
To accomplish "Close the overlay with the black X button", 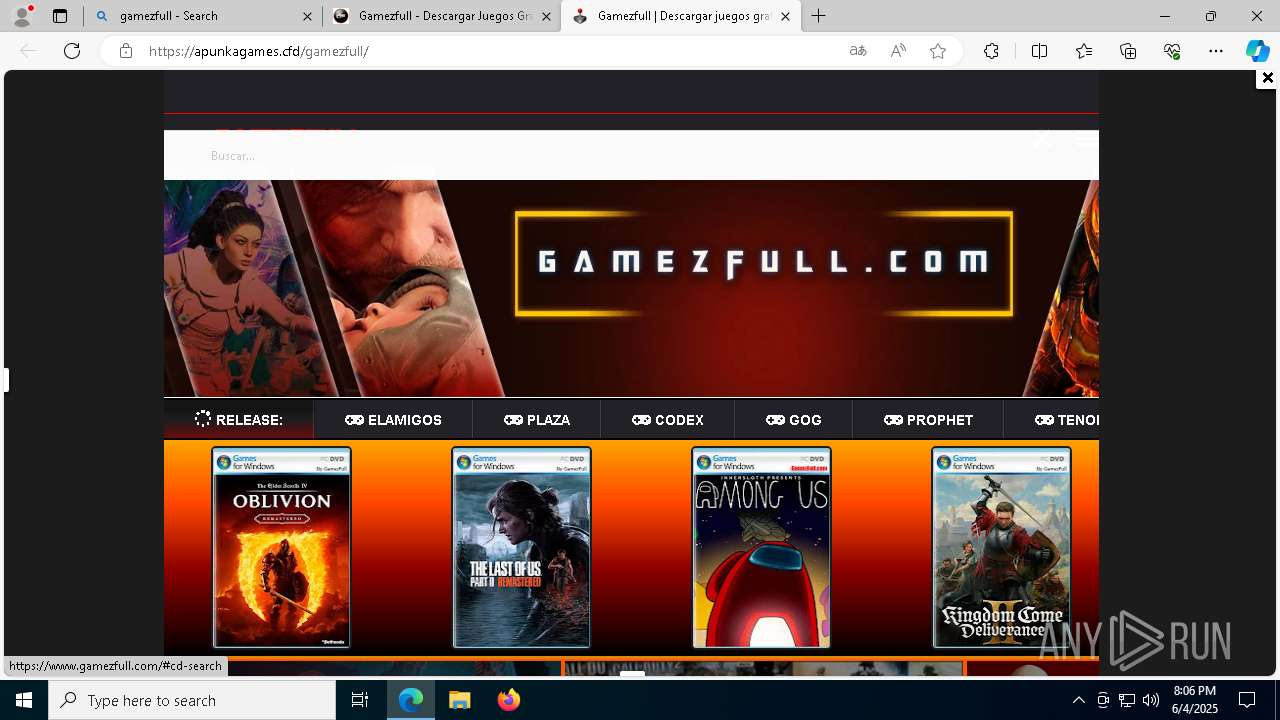I will pos(1267,78).
